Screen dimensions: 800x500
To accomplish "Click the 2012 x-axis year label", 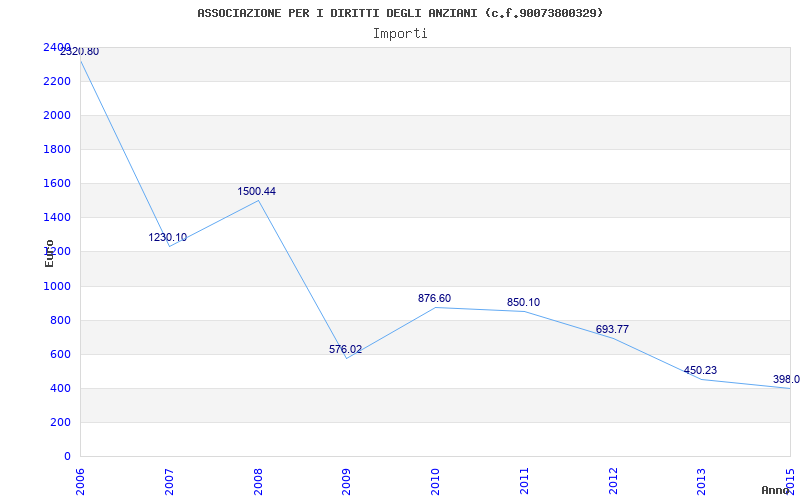I will coord(613,481).
